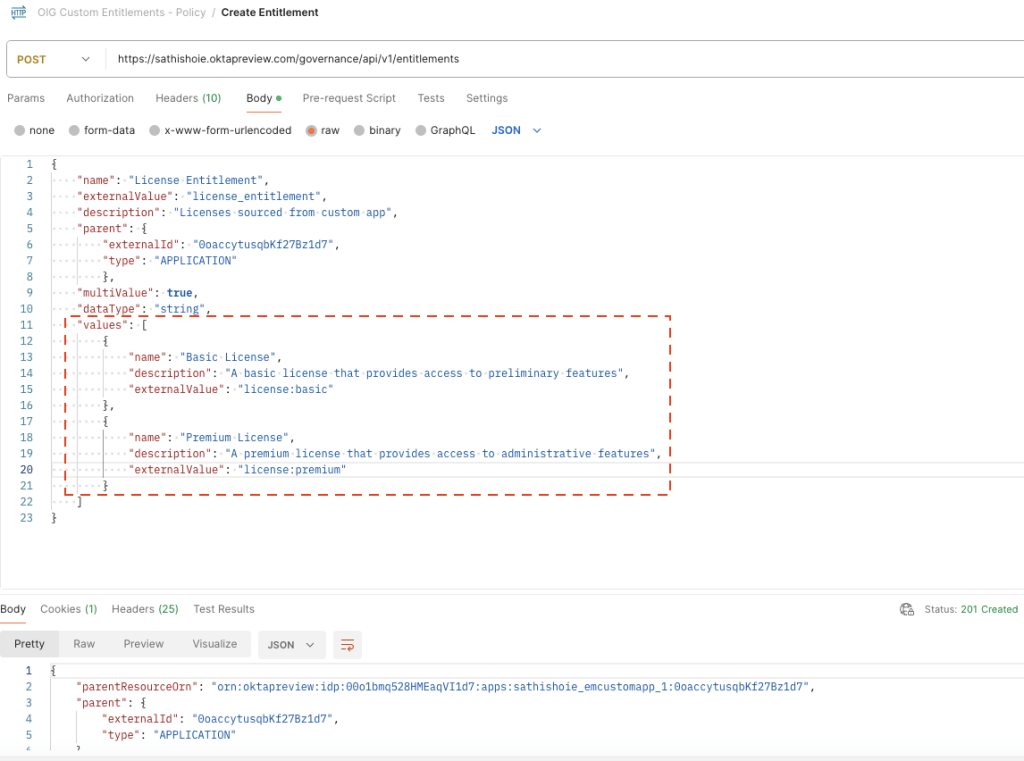Click the Basic License name line
Image resolution: width=1024 pixels, height=761 pixels.
click(x=205, y=357)
